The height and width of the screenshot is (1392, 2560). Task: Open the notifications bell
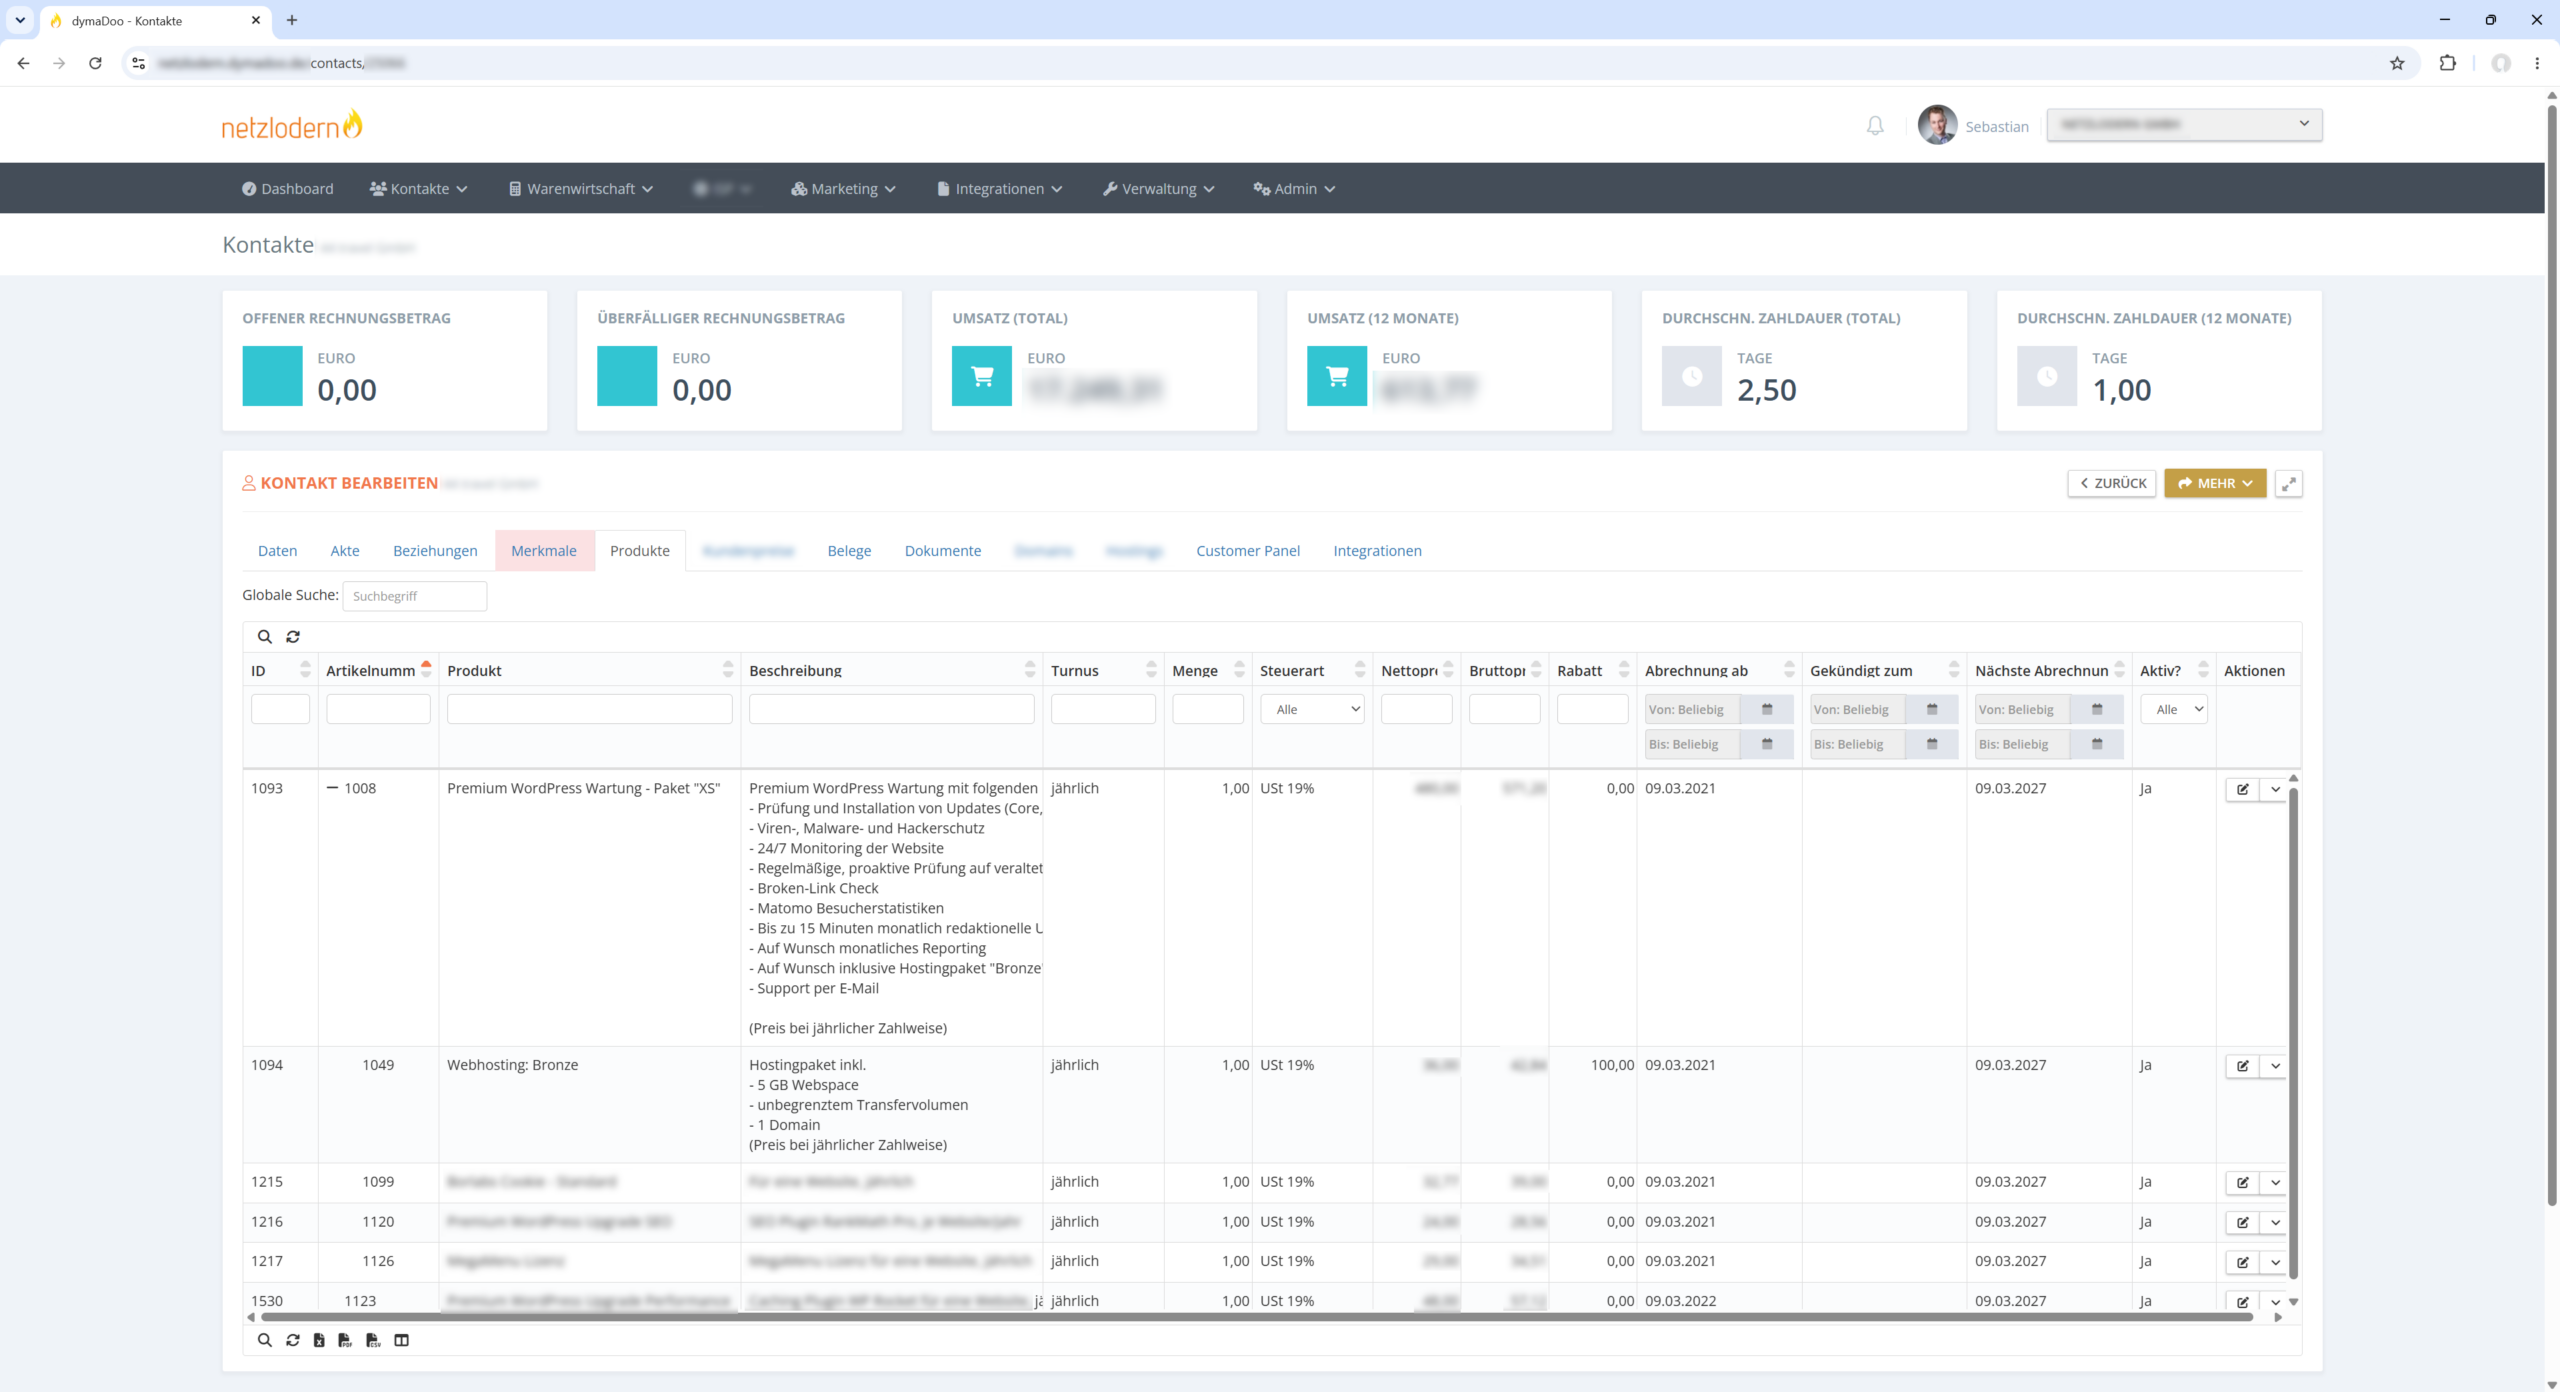coord(1875,126)
